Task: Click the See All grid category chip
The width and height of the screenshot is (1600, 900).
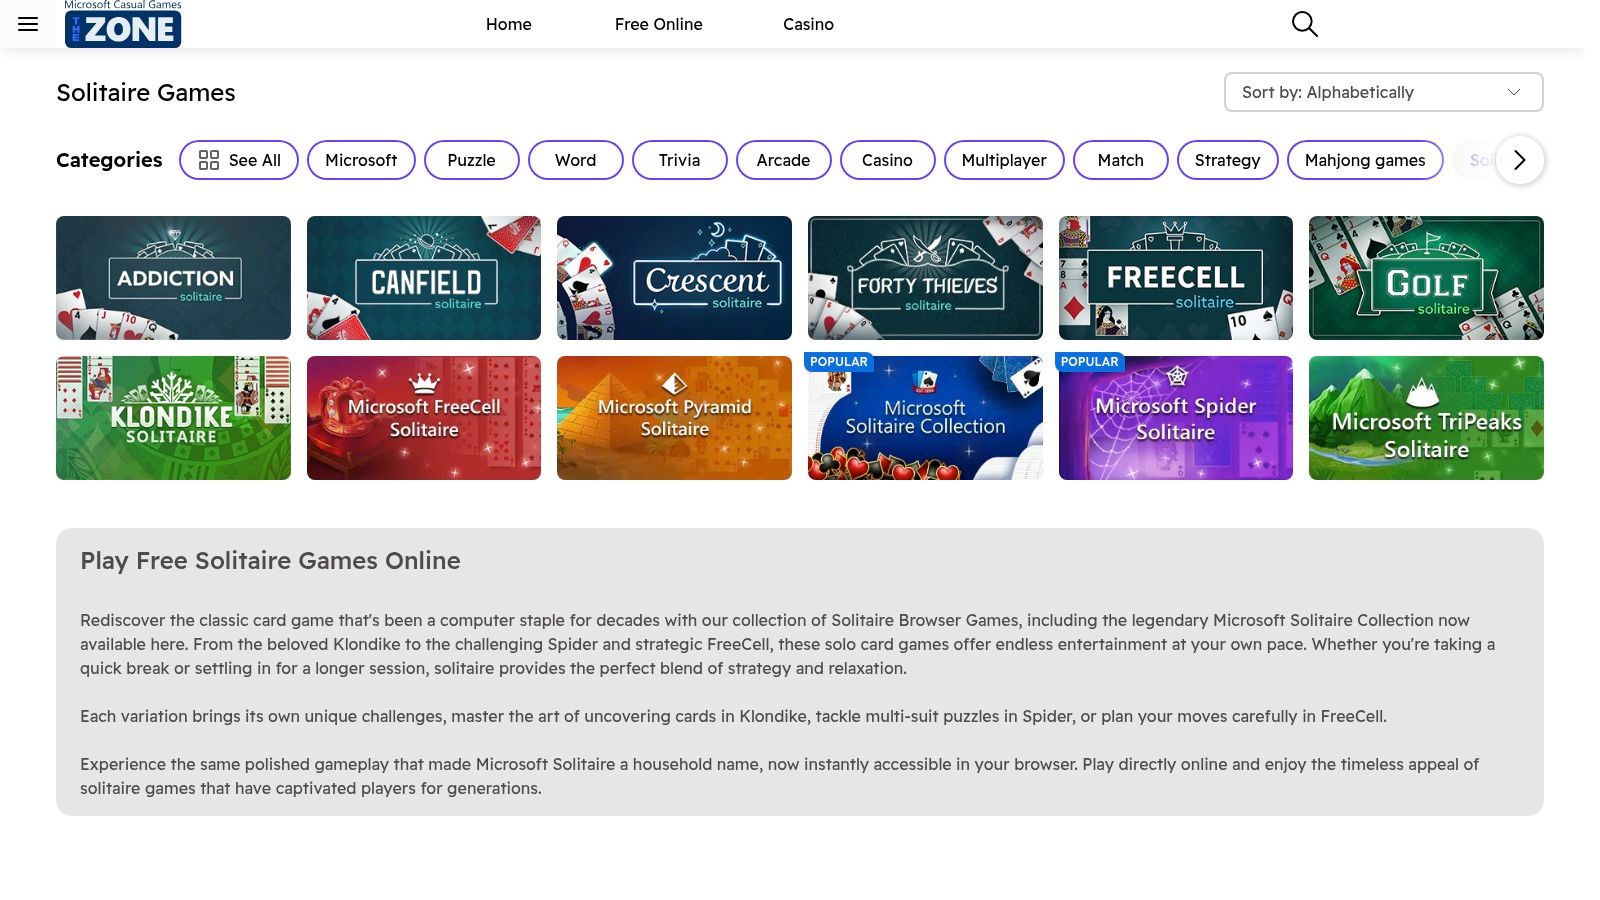Action: tap(239, 160)
